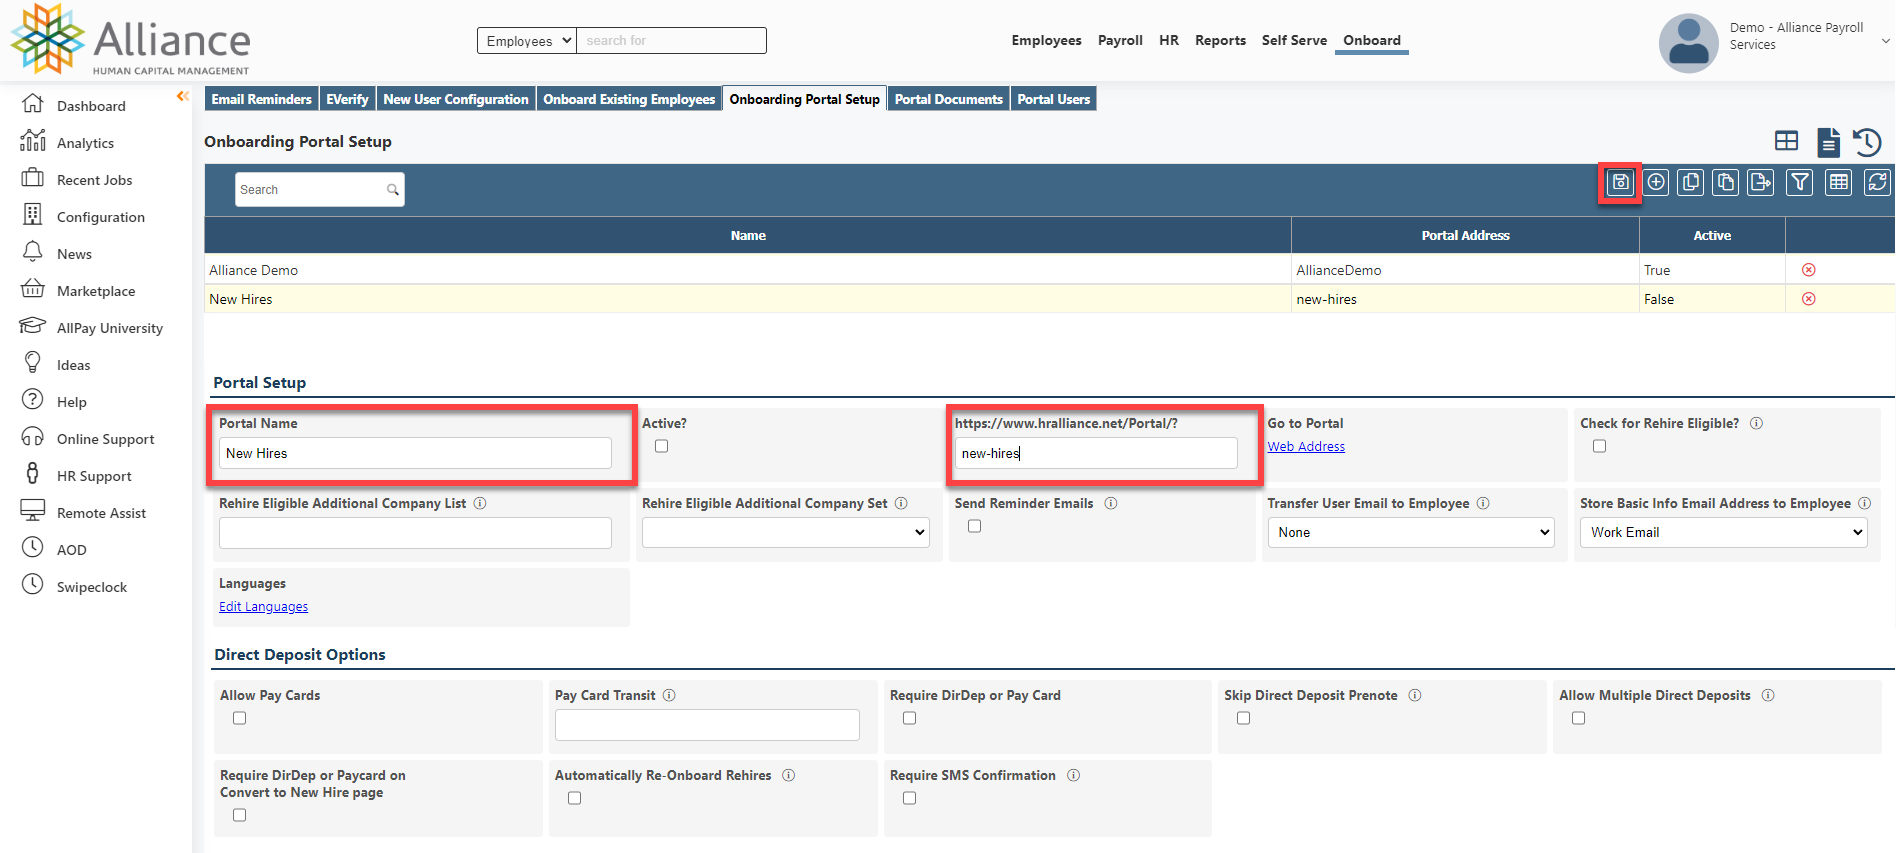The height and width of the screenshot is (853, 1896).
Task: Show info for Send Reminder Emails
Action: [x=1110, y=503]
